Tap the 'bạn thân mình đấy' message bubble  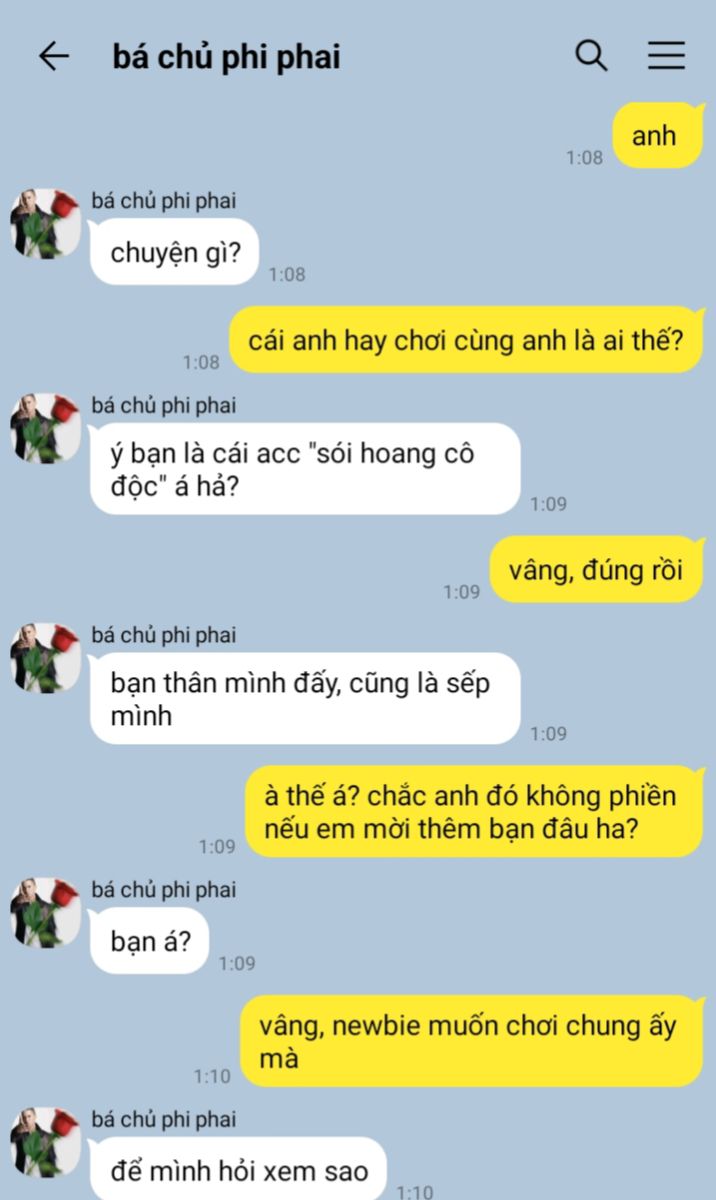[305, 699]
